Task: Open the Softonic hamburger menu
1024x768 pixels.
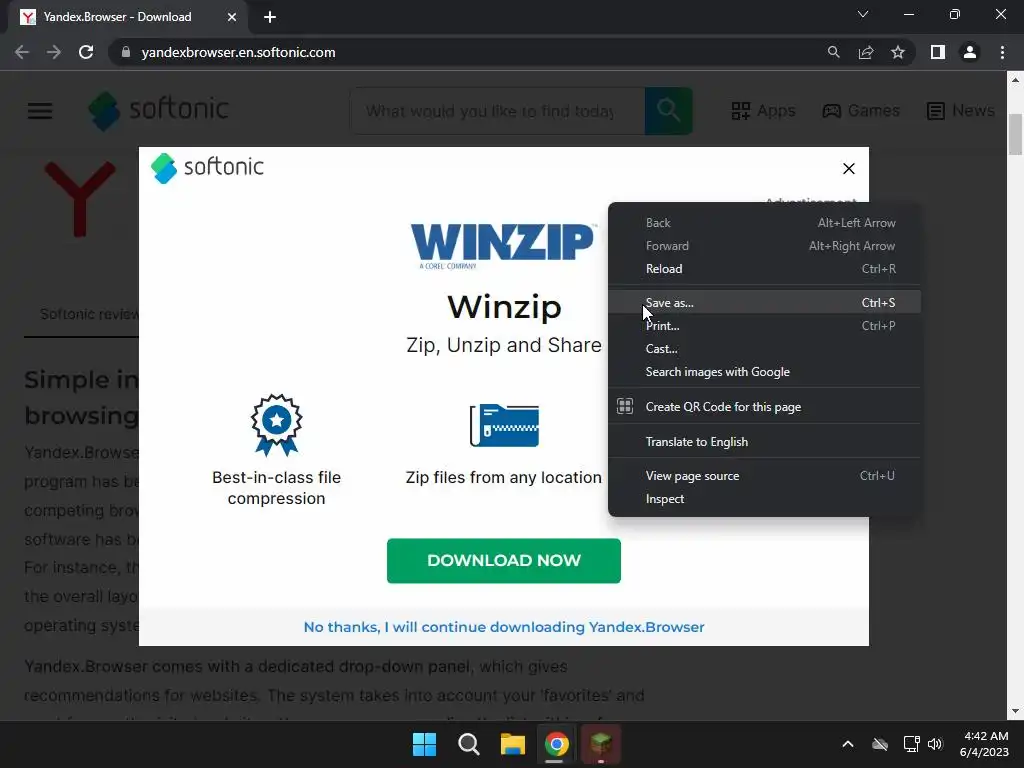Action: pyautogui.click(x=40, y=111)
